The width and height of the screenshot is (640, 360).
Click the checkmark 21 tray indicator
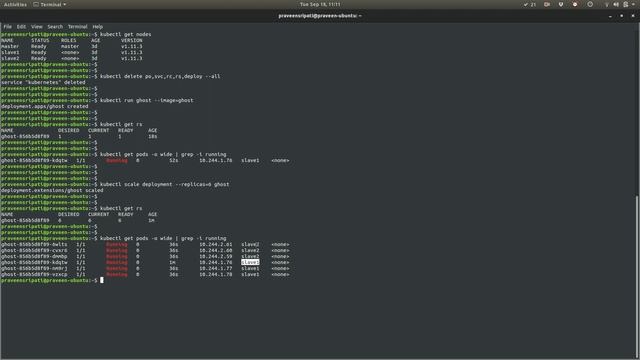tap(530, 4)
